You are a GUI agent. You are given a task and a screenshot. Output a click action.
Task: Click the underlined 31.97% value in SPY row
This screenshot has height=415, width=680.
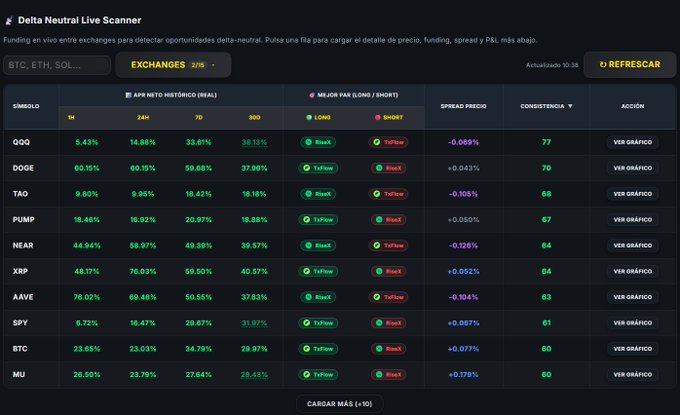[255, 323]
